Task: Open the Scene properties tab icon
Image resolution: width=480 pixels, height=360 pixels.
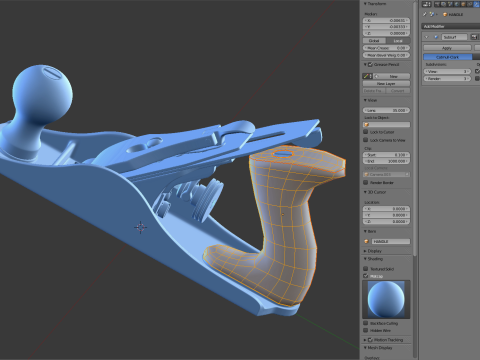Action: coord(451,4)
